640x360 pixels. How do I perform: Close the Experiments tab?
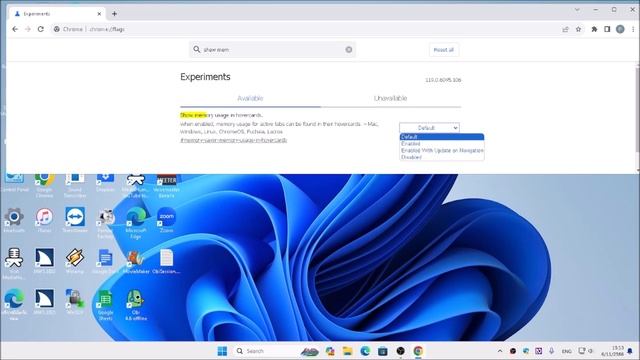(x=99, y=13)
